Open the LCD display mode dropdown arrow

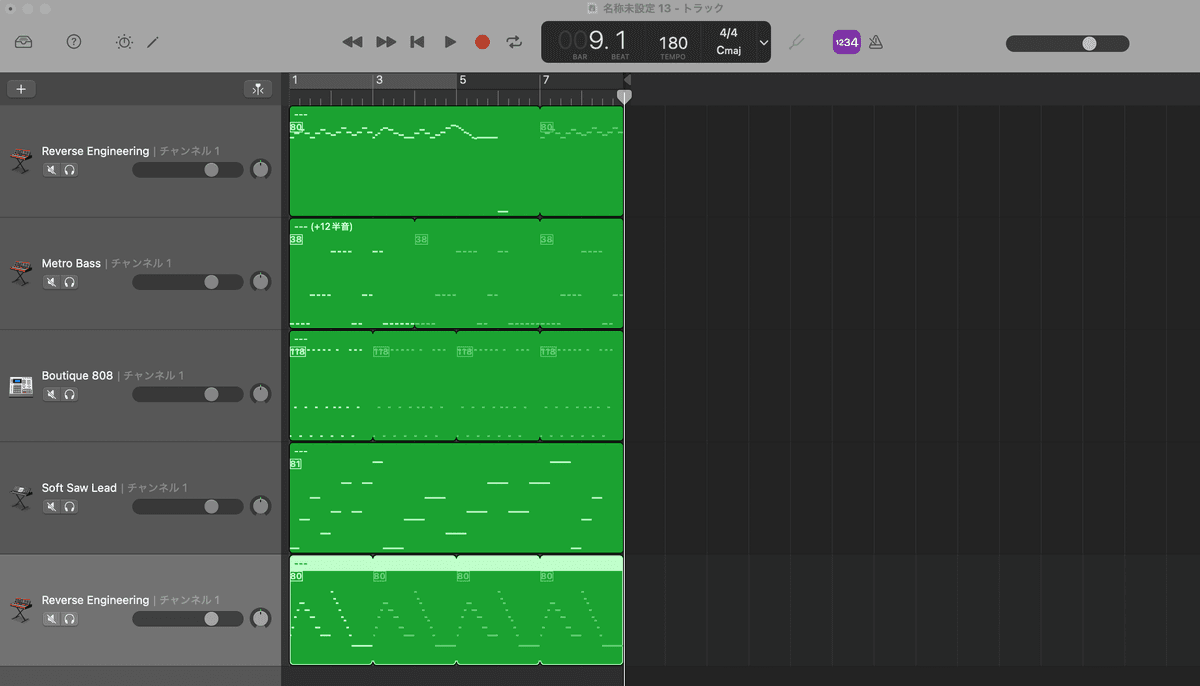pos(764,42)
